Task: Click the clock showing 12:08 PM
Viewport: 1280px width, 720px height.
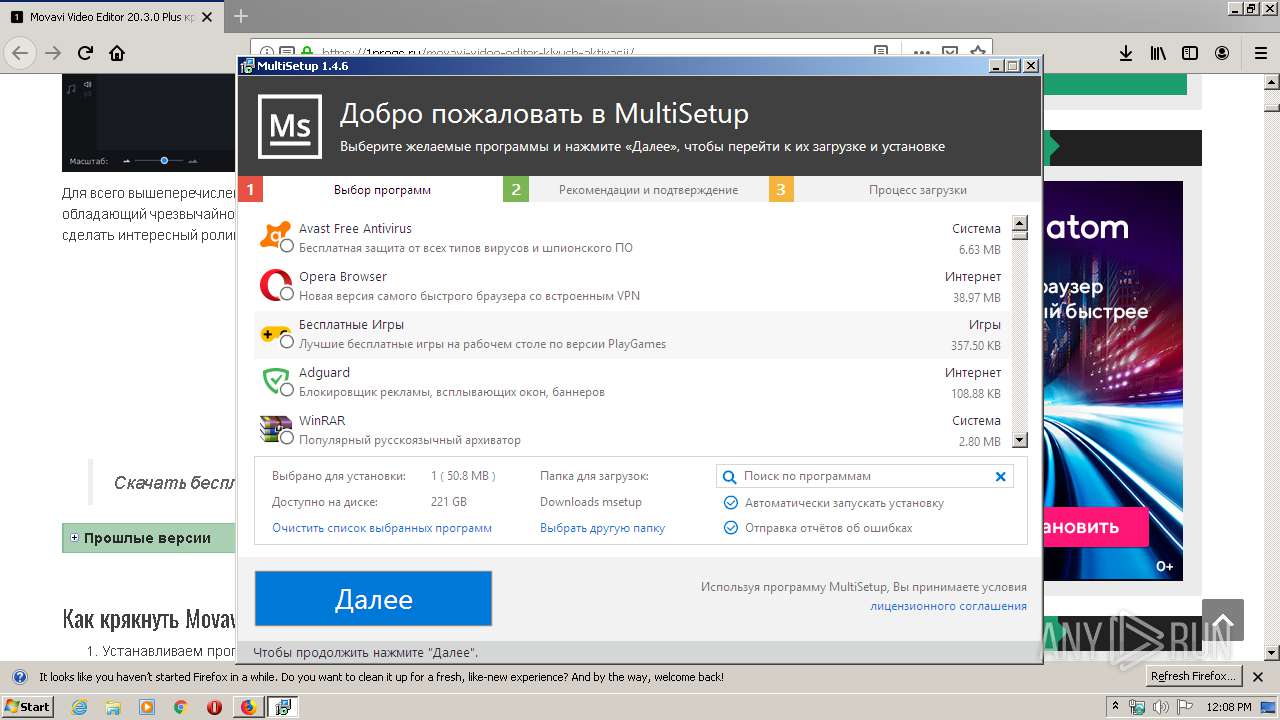Action: coord(1230,707)
